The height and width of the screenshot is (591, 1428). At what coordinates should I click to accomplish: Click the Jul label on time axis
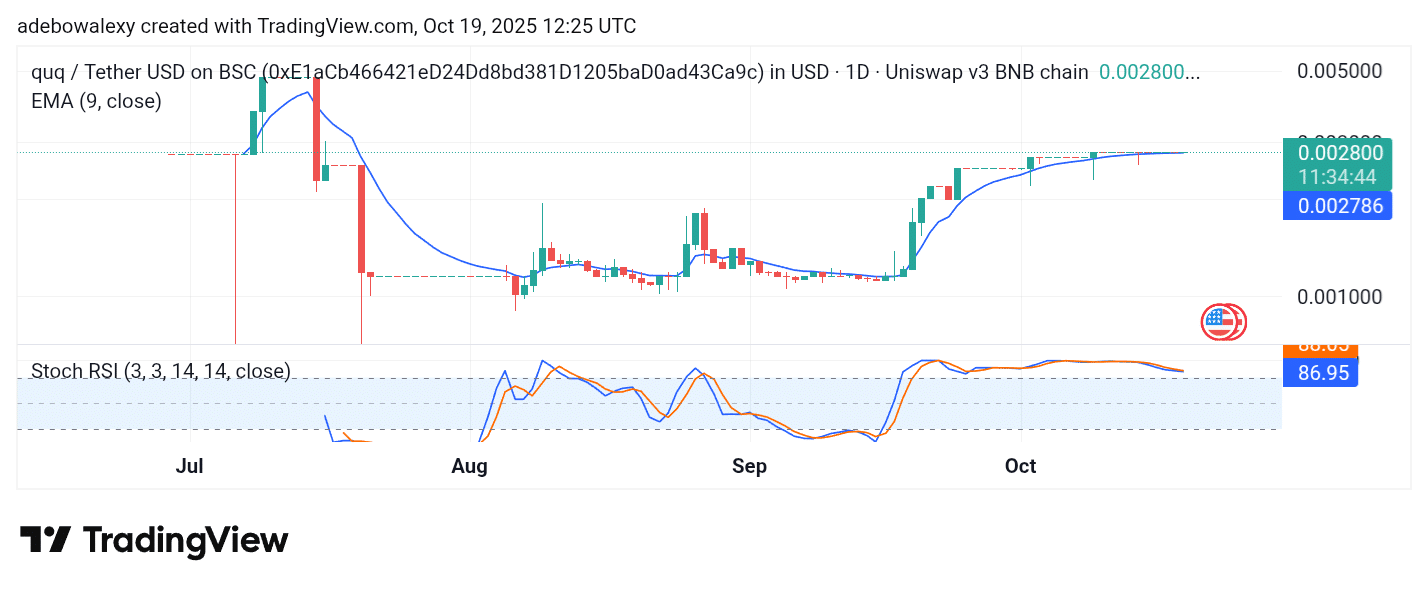coord(190,466)
